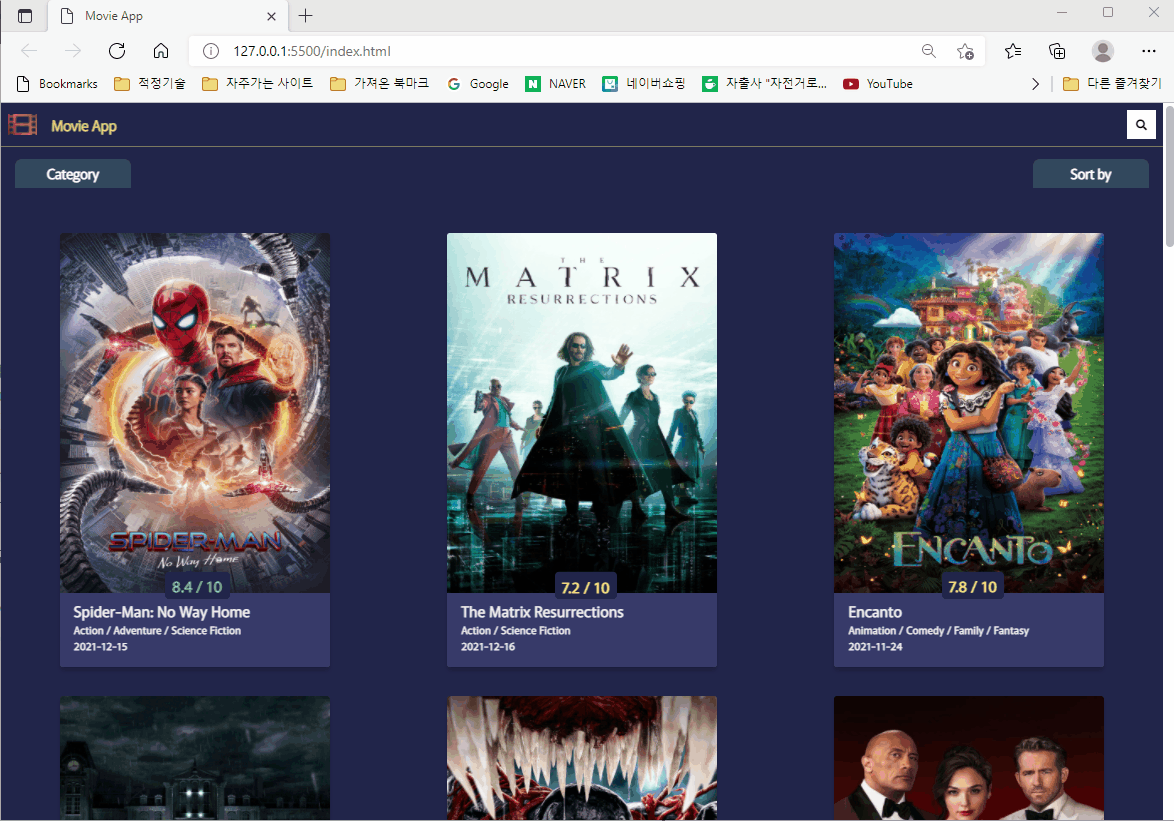This screenshot has width=1174, height=821.
Task: Open the Google bookmark
Action: [x=478, y=84]
